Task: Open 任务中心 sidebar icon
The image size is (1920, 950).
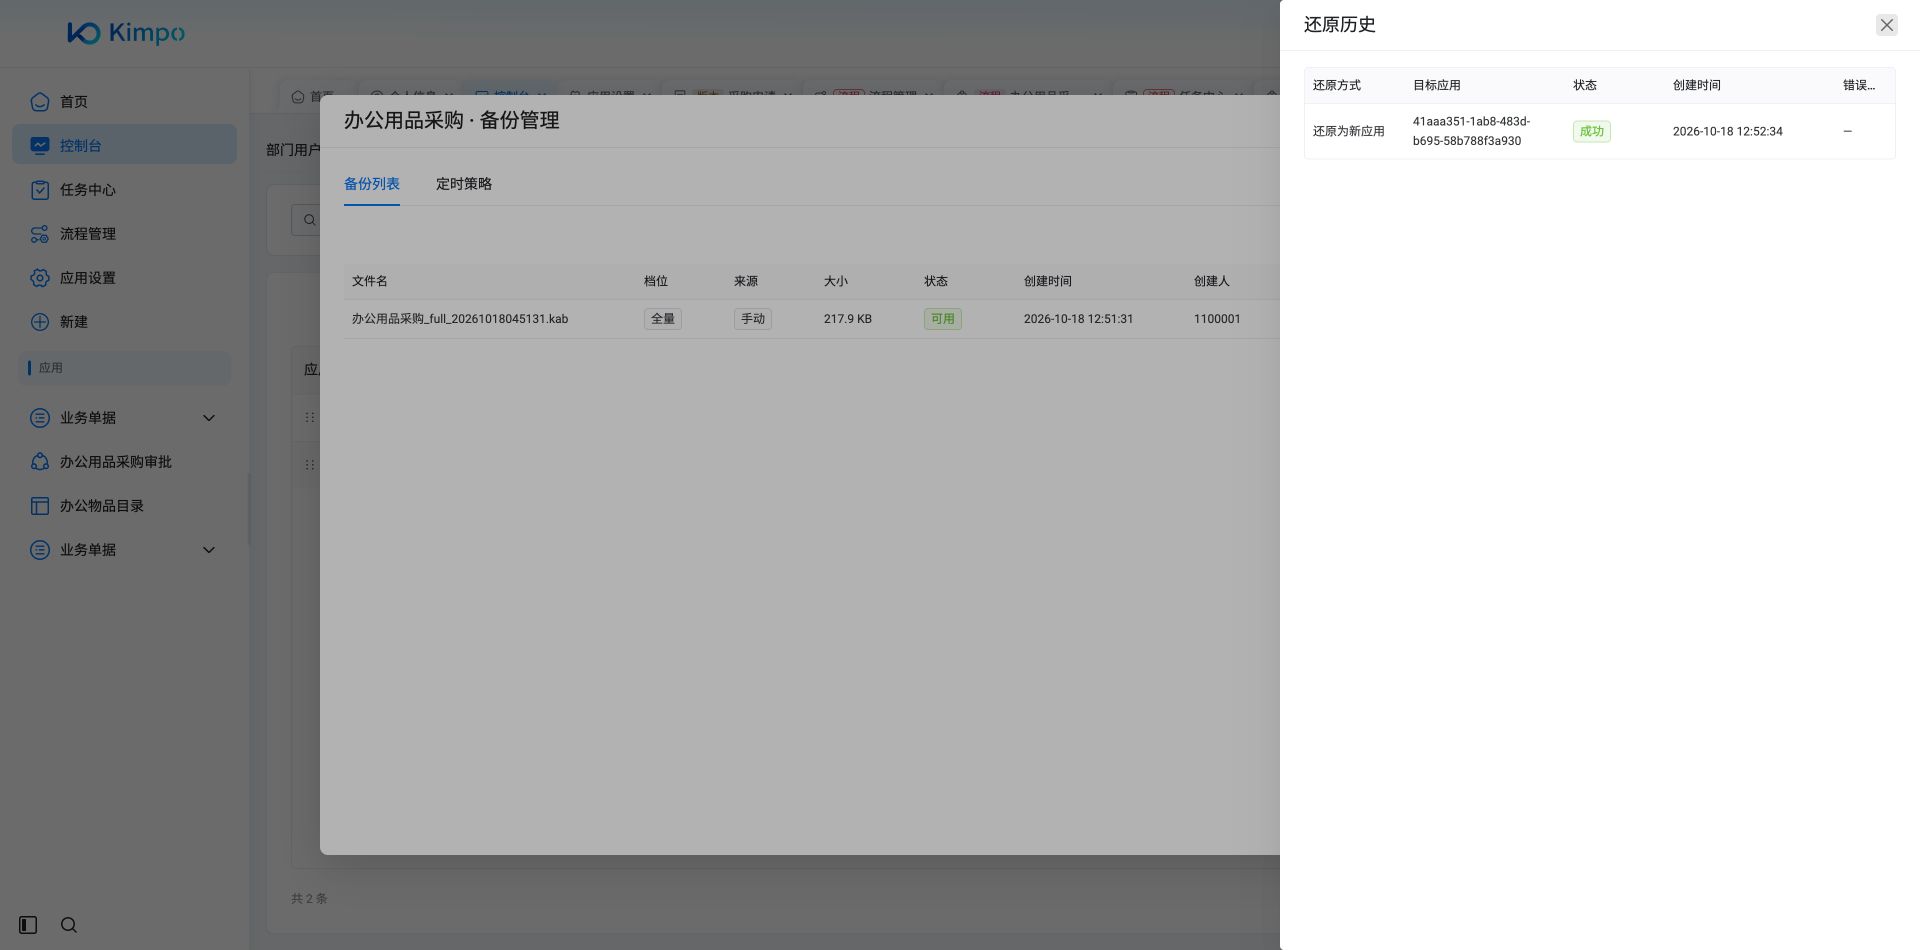Action: tap(40, 189)
